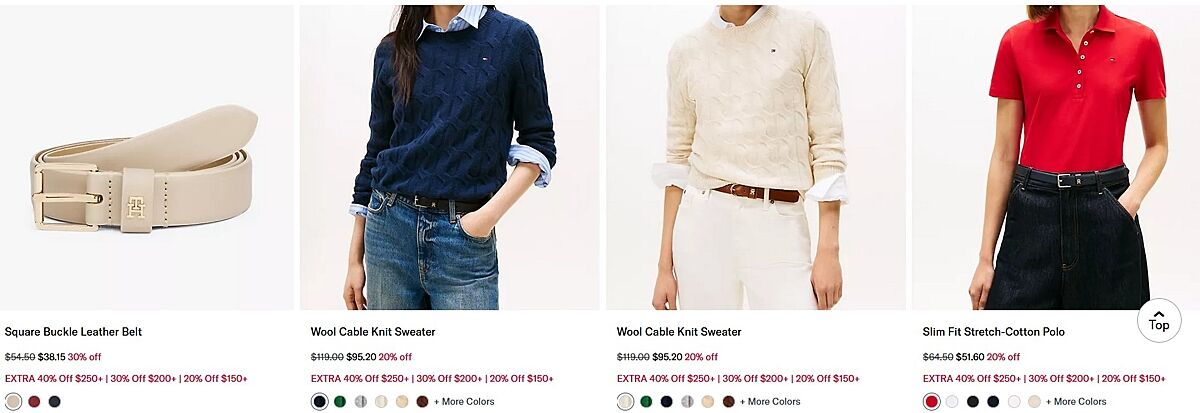Open the Square Buckle Leather Belt title
The image size is (1200, 413).
tap(73, 332)
